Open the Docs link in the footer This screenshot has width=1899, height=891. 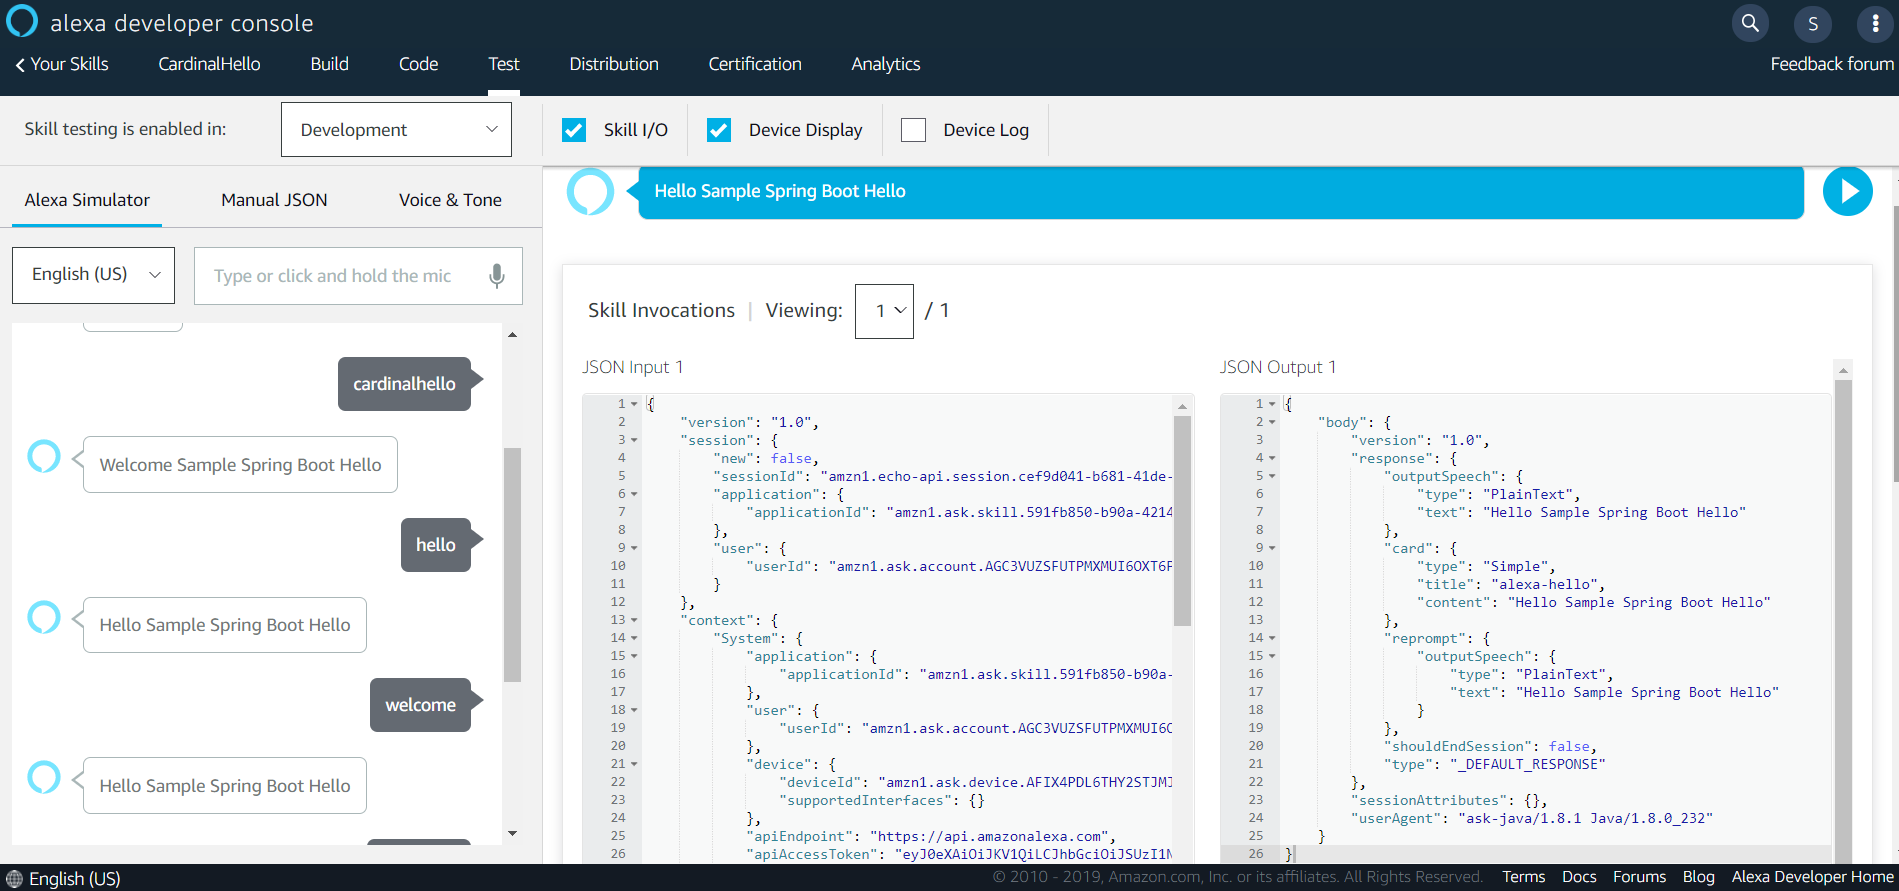[1579, 877]
